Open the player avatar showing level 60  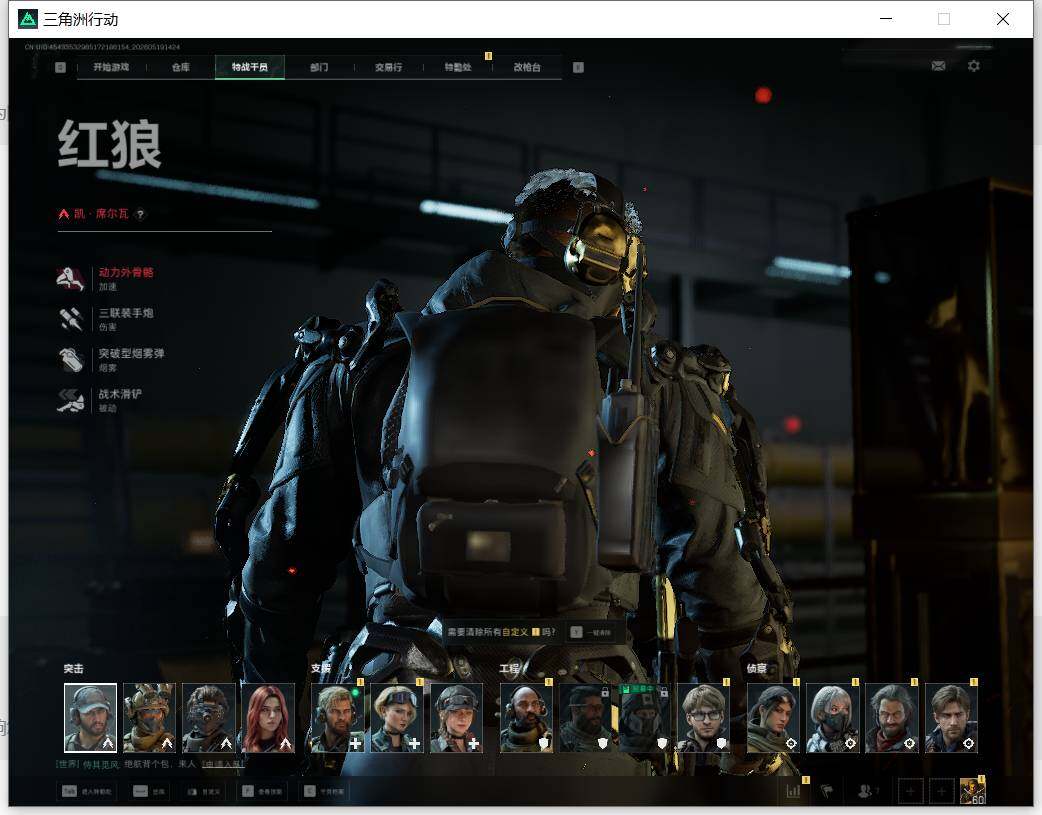pos(972,790)
